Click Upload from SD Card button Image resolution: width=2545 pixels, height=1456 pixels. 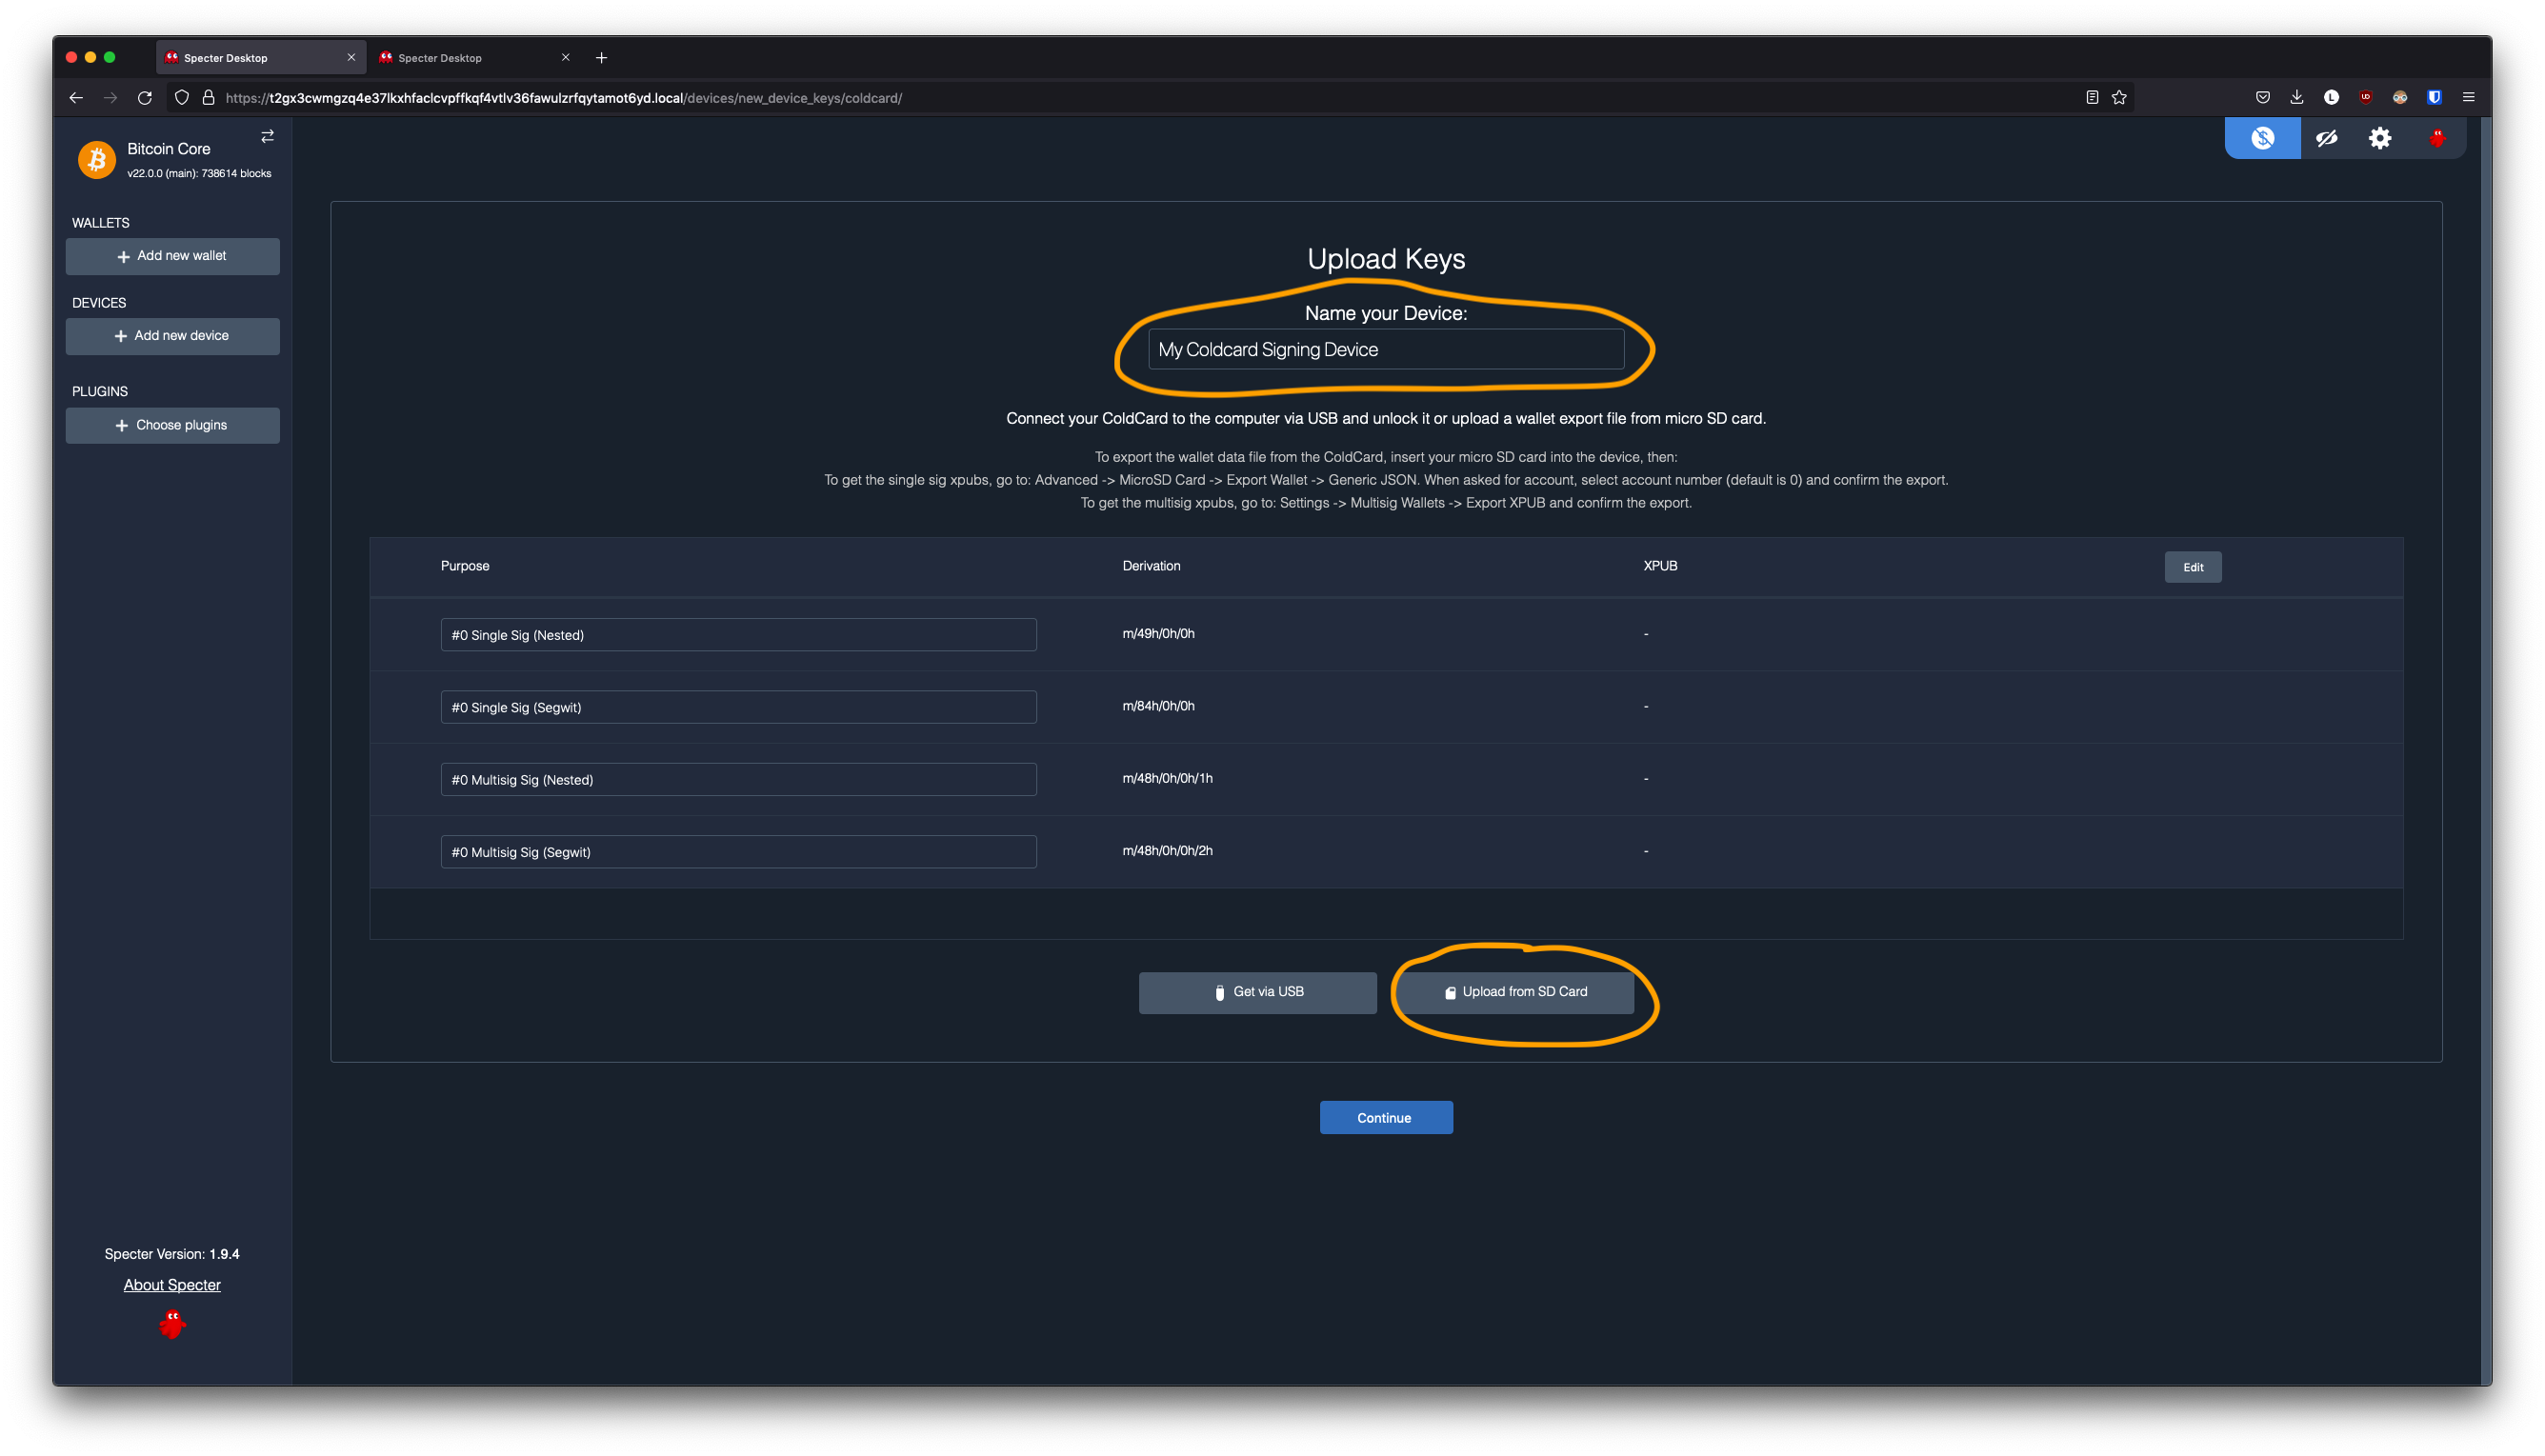(1515, 992)
